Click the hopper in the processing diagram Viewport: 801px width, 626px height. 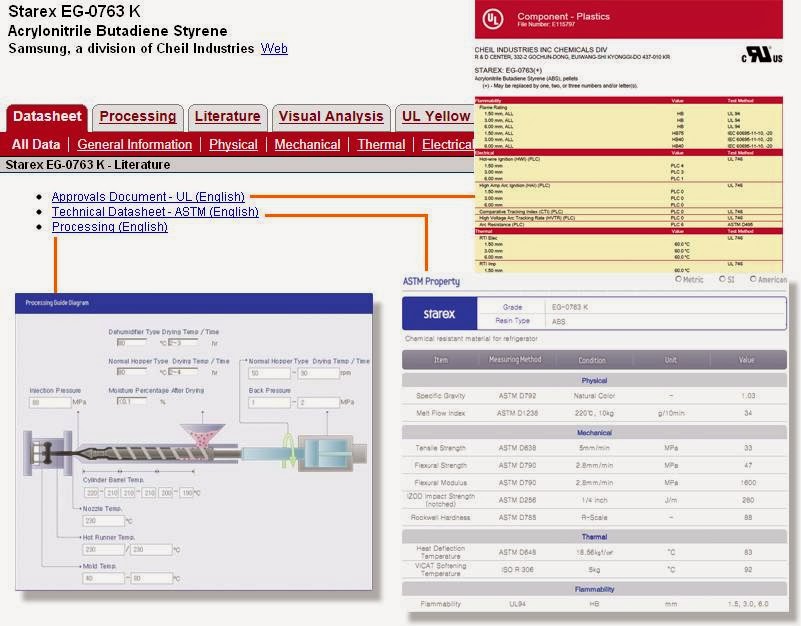point(202,435)
